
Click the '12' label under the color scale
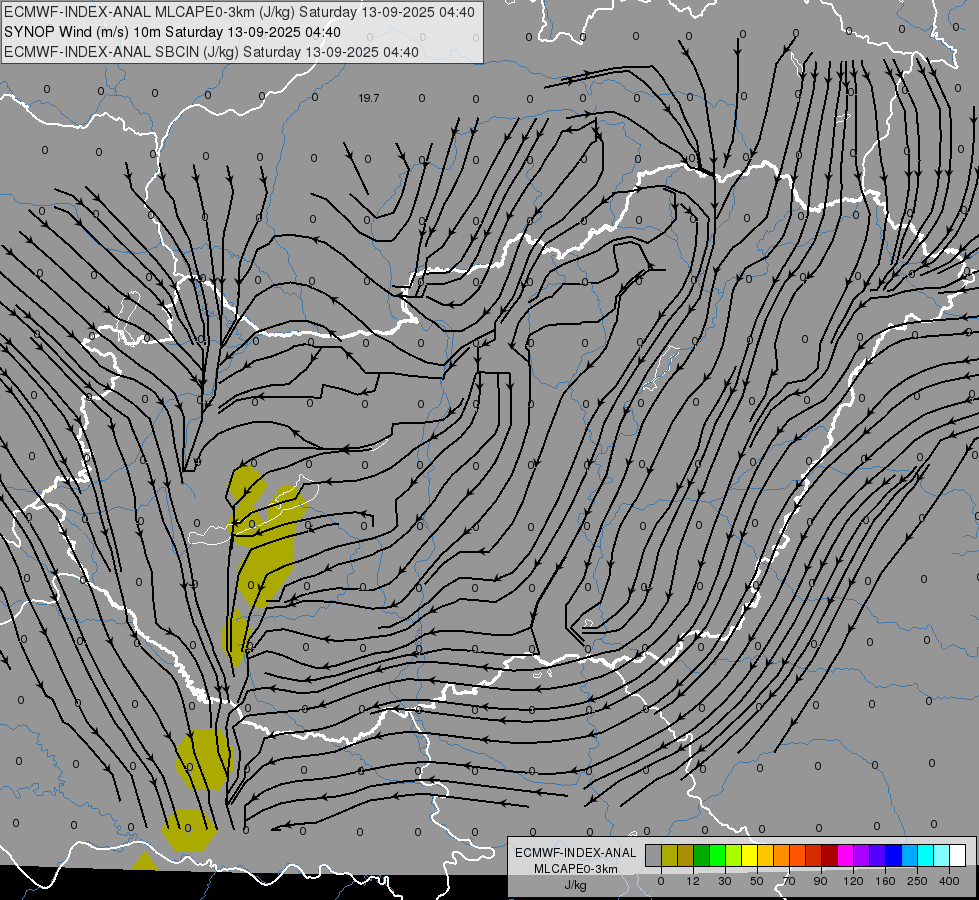[693, 881]
